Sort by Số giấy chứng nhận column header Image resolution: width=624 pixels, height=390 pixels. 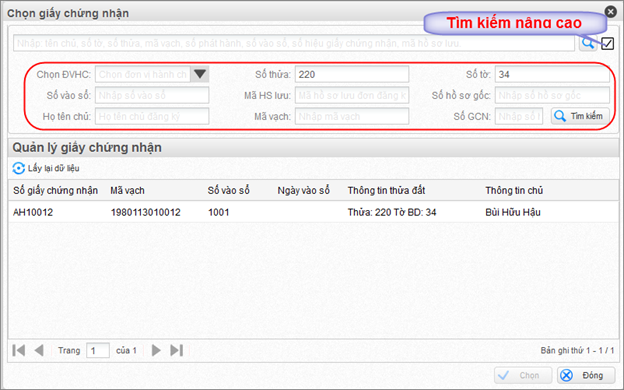coord(55,190)
